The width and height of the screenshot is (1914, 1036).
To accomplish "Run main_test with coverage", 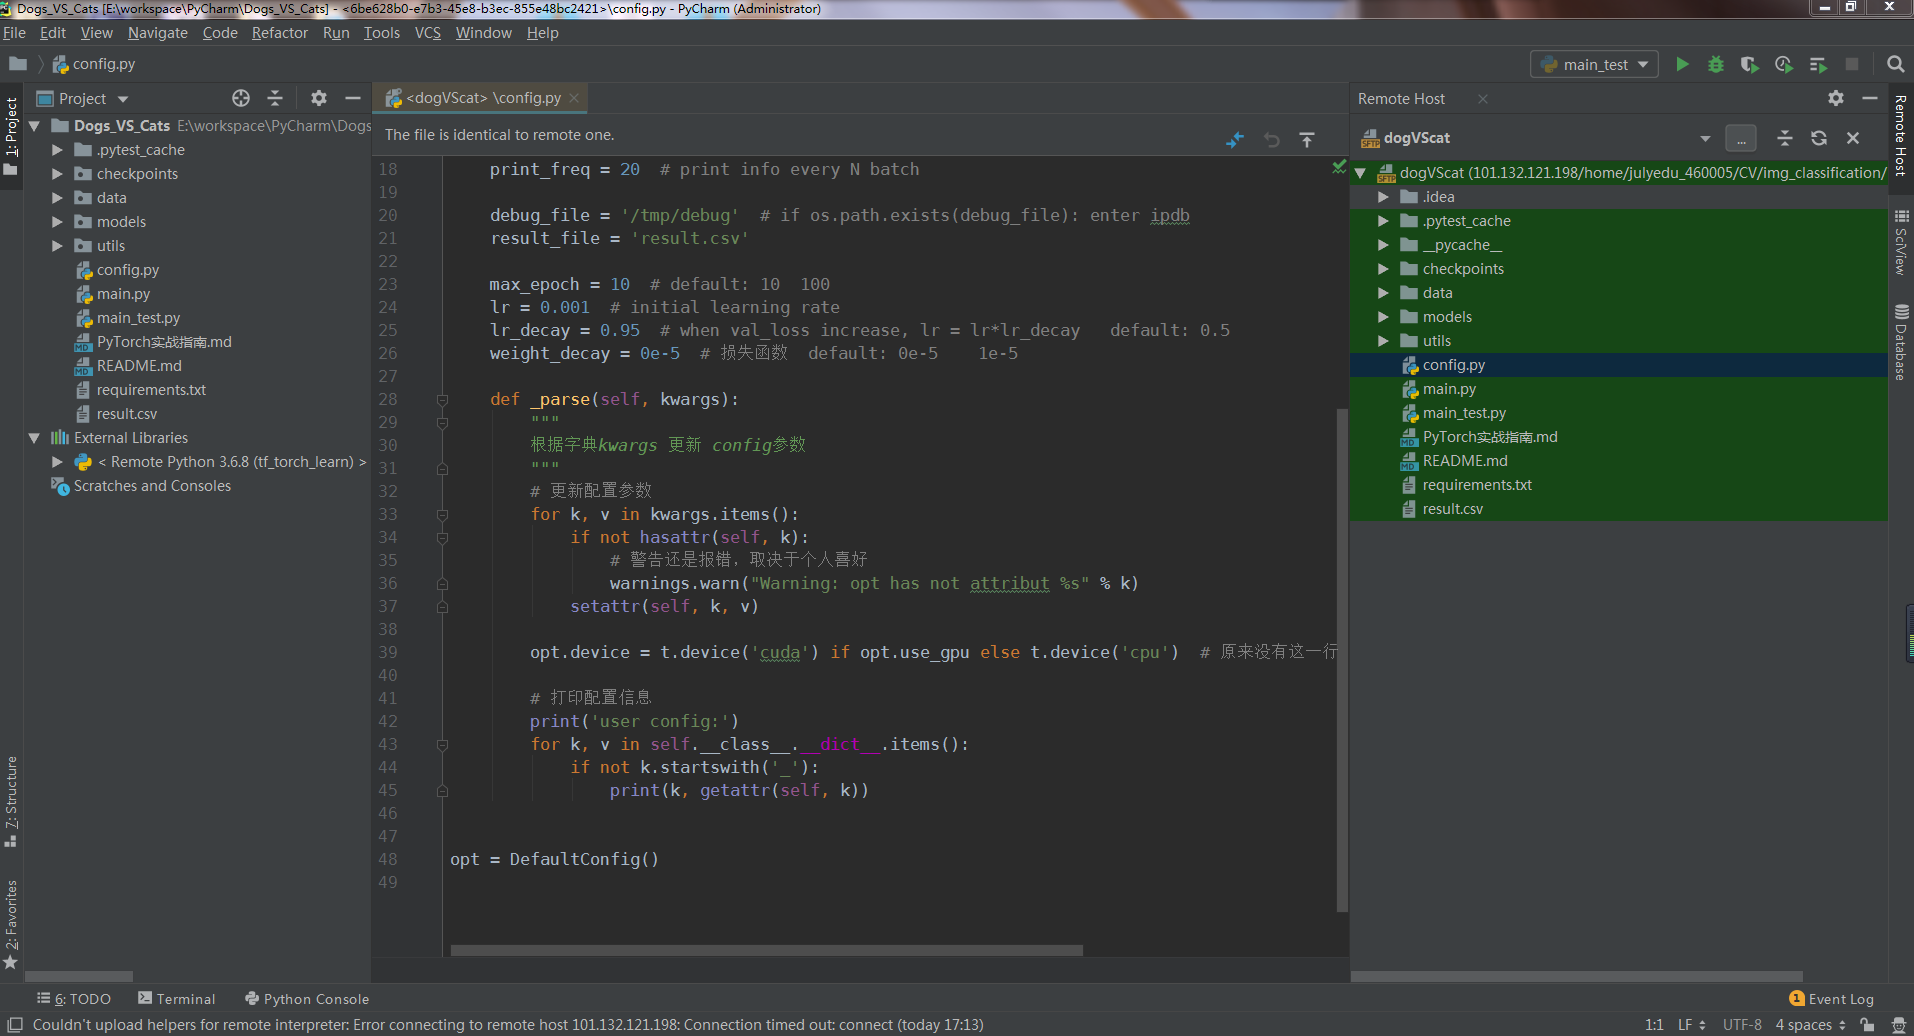I will point(1749,64).
